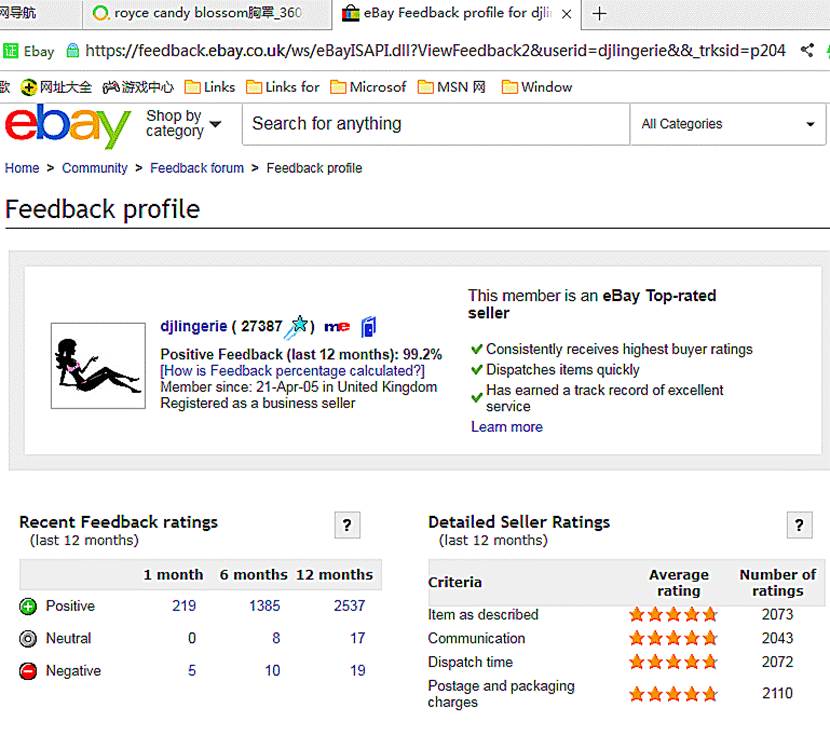Click the grey Neutral feedback icon
This screenshot has height=735, width=830.
click(x=28, y=638)
